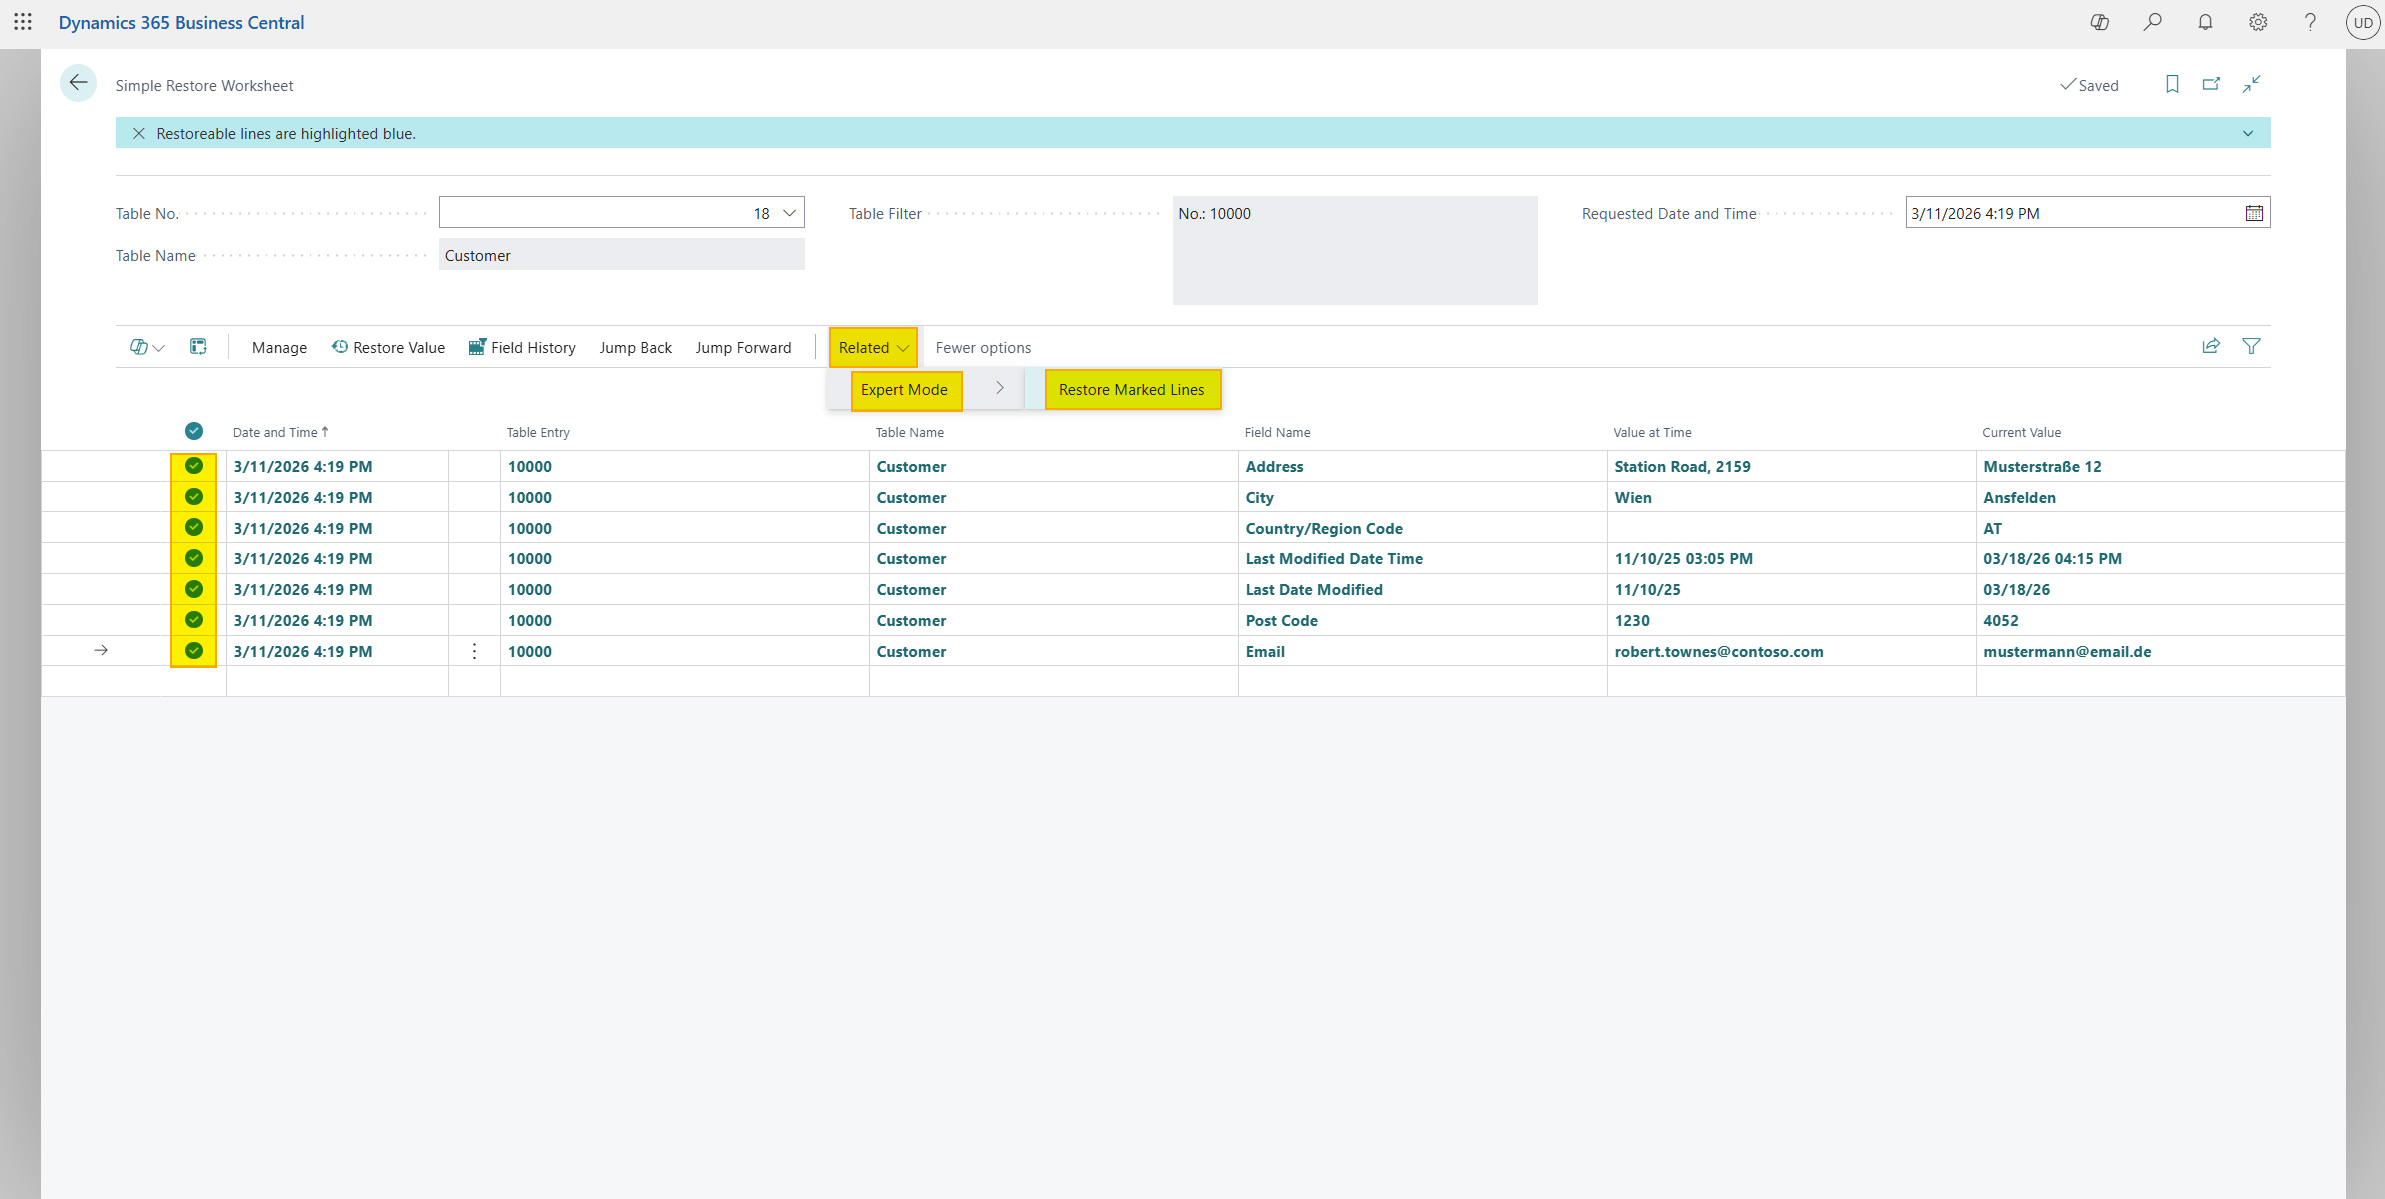This screenshot has width=2385, height=1199.
Task: Click the Copilot icon in top bar
Action: (x=2099, y=22)
